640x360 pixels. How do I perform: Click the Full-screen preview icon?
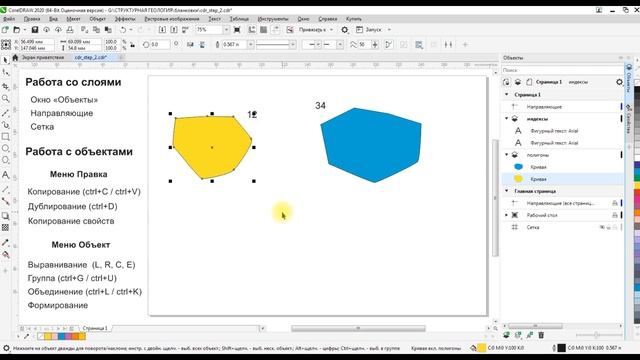(237, 30)
